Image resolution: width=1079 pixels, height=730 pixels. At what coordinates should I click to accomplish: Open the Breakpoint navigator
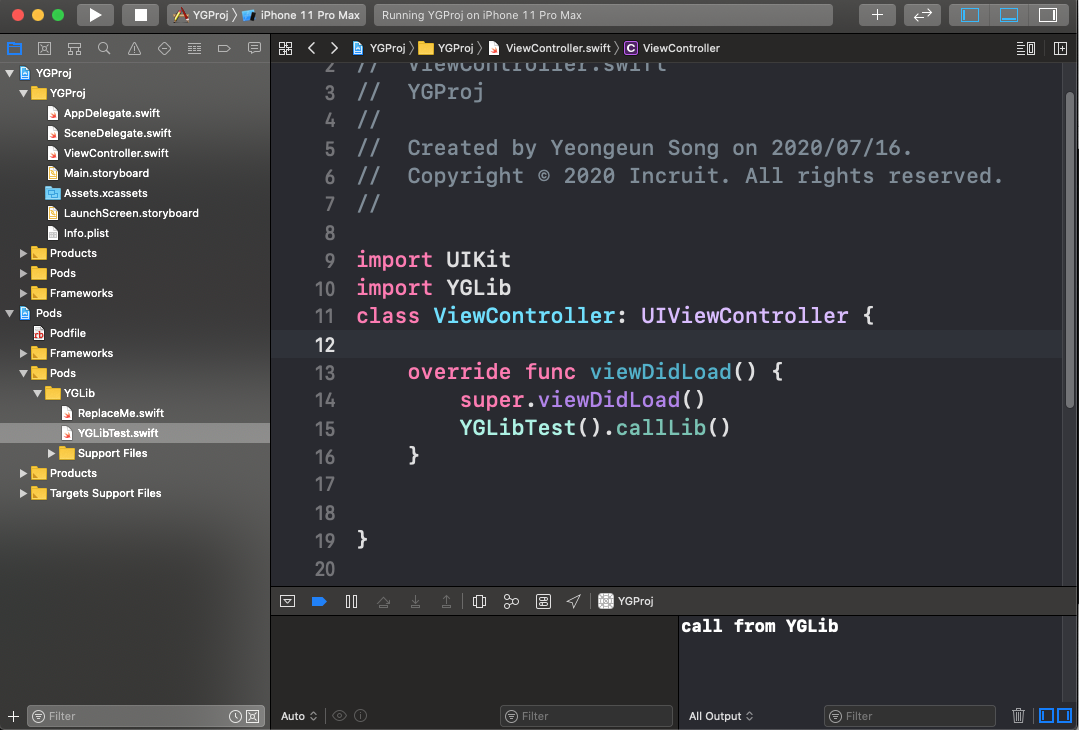pyautogui.click(x=224, y=48)
